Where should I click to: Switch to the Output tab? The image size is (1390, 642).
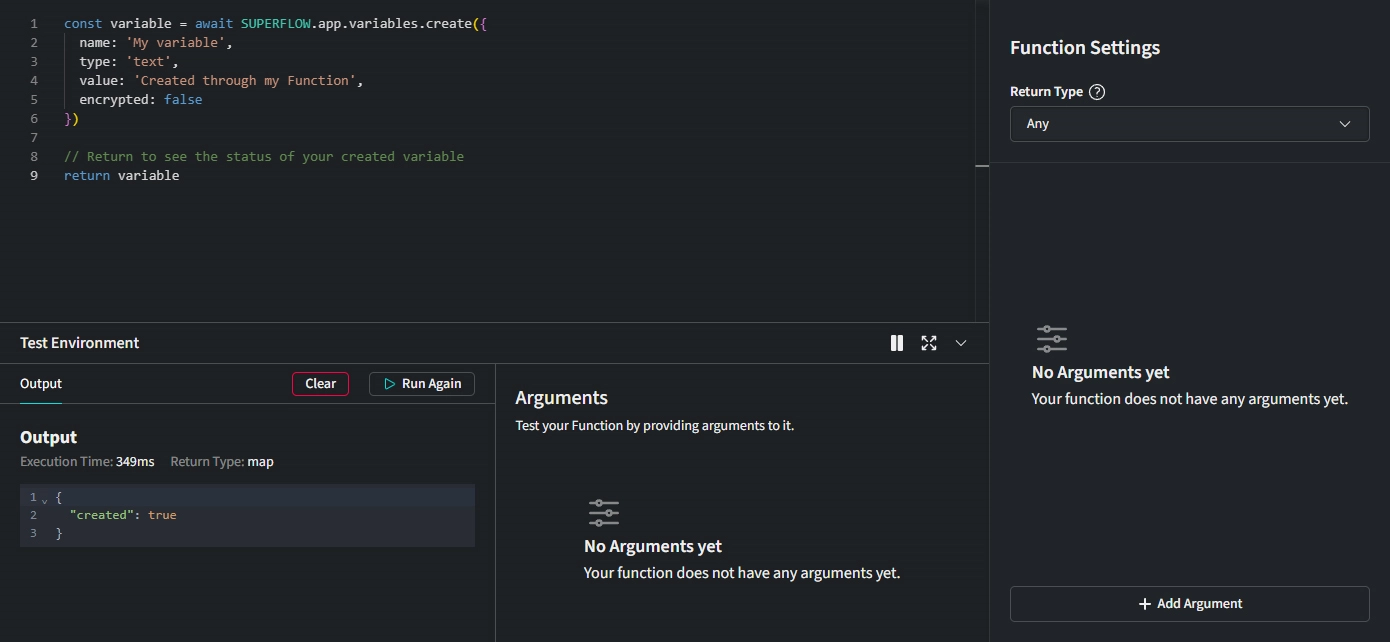pyautogui.click(x=41, y=384)
